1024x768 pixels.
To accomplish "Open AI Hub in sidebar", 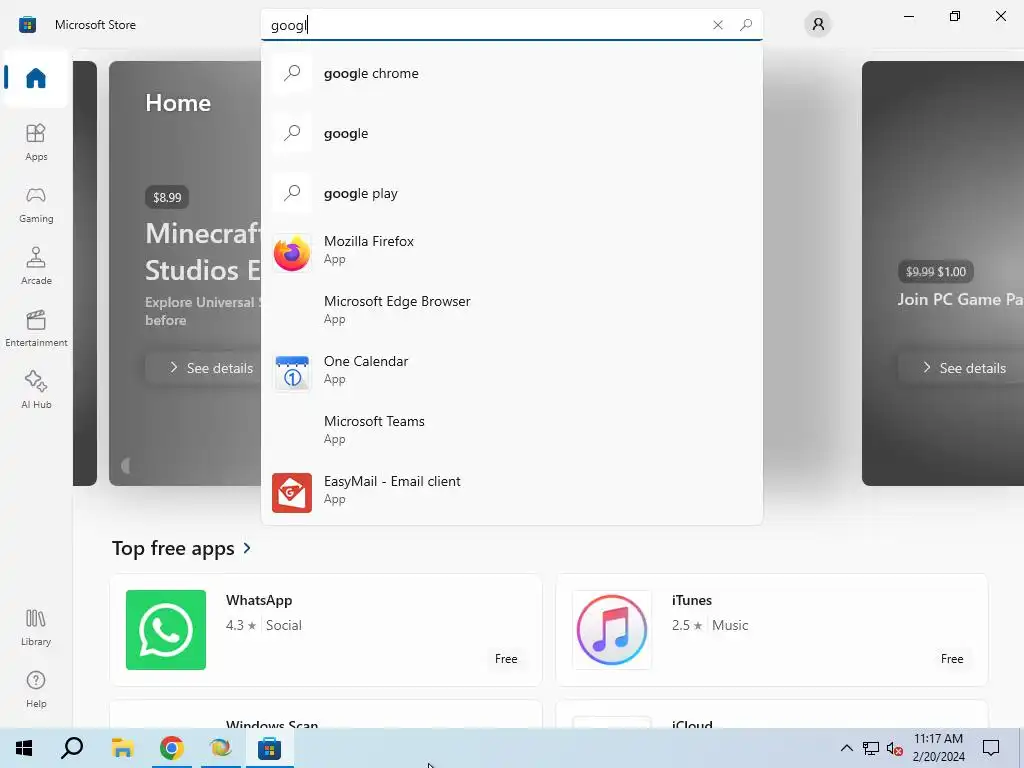I will tap(36, 390).
